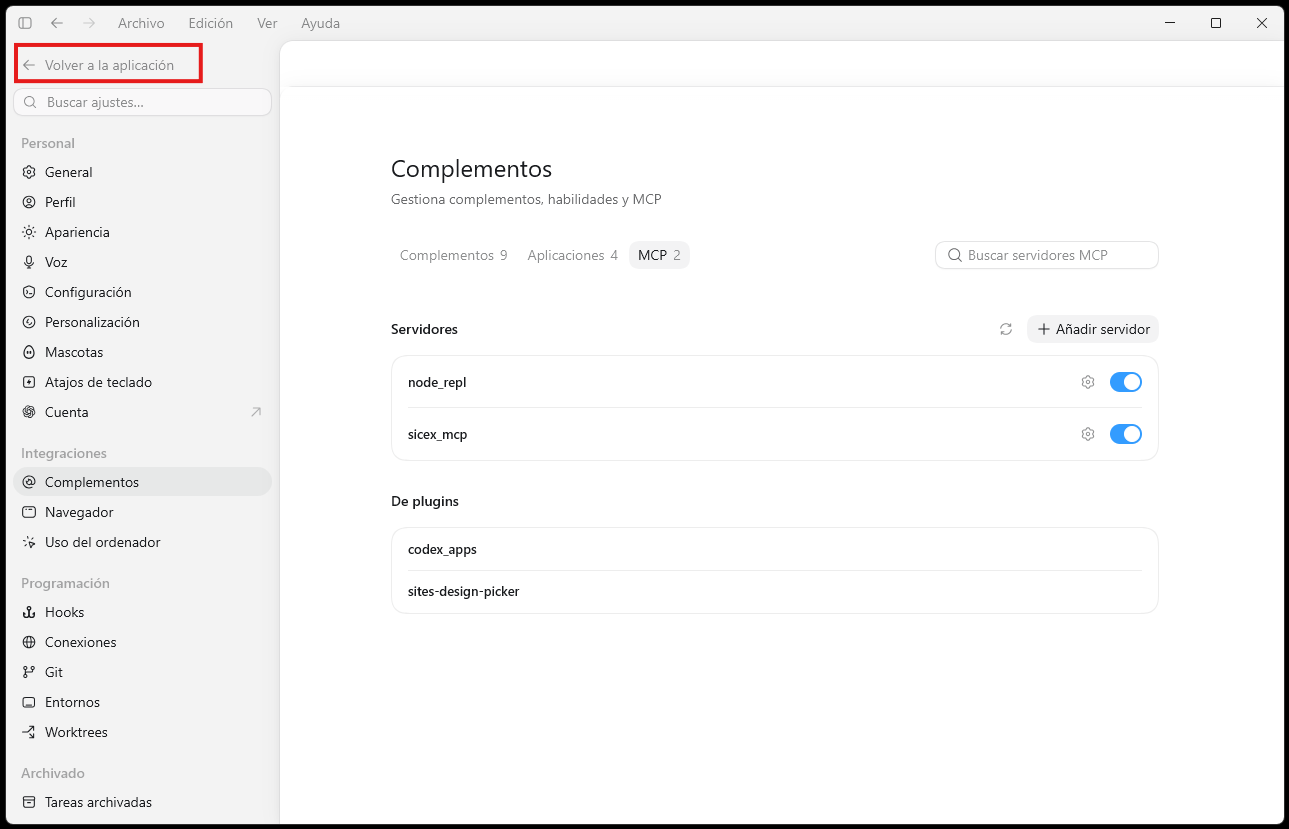Click the Personalización icon in sidebar
Viewport: 1289px width, 829px height.
point(29,322)
